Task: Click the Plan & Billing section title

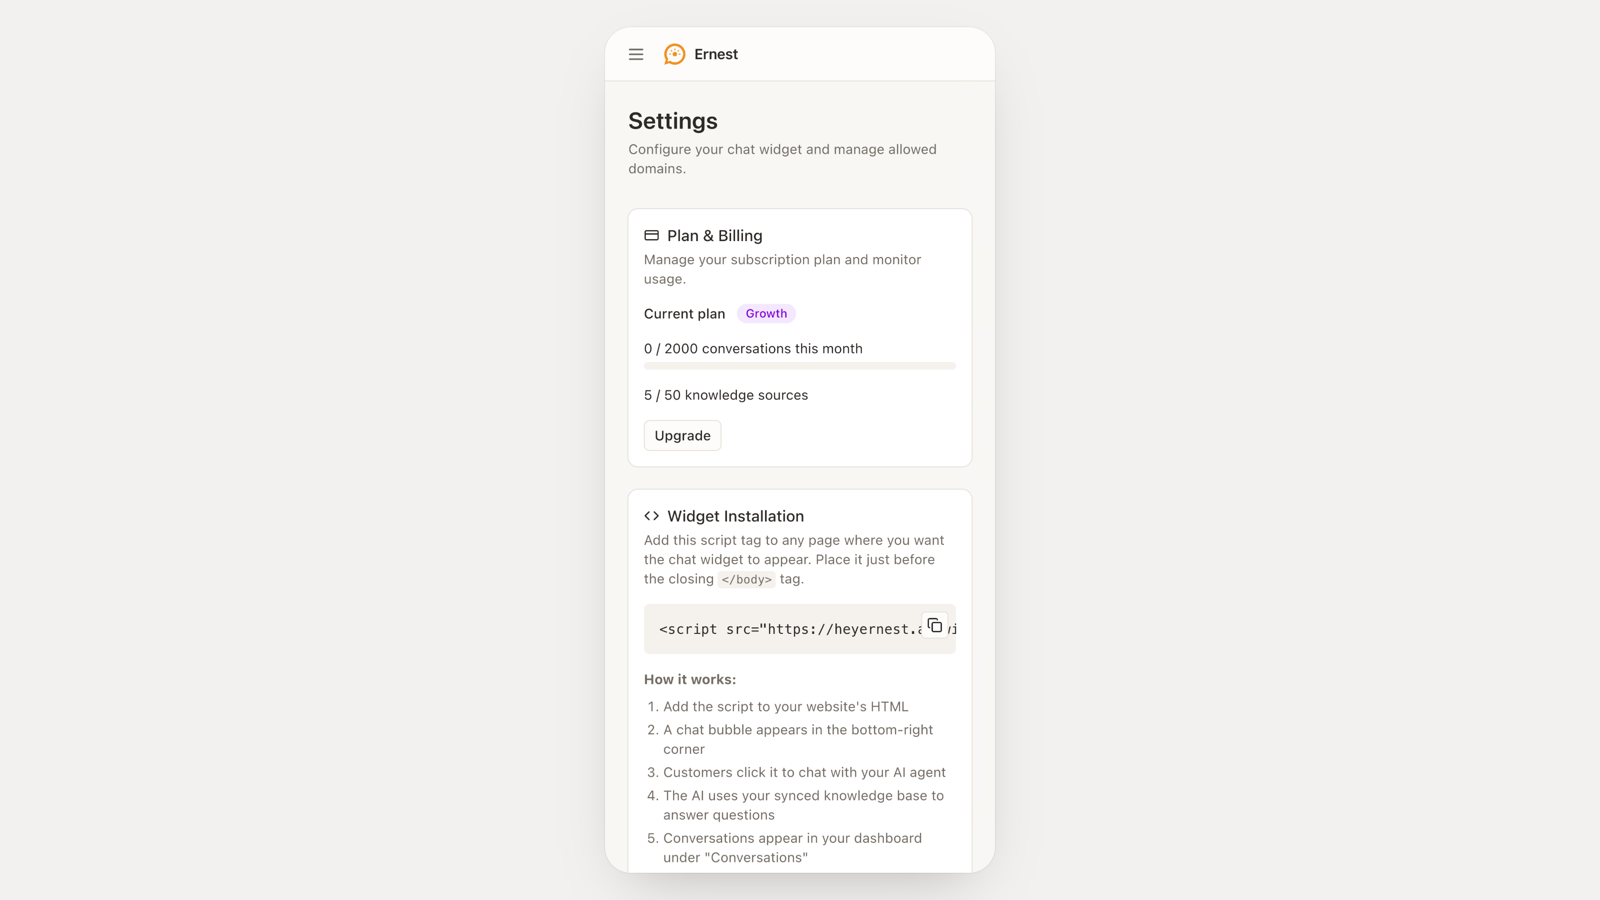Action: [x=715, y=236]
